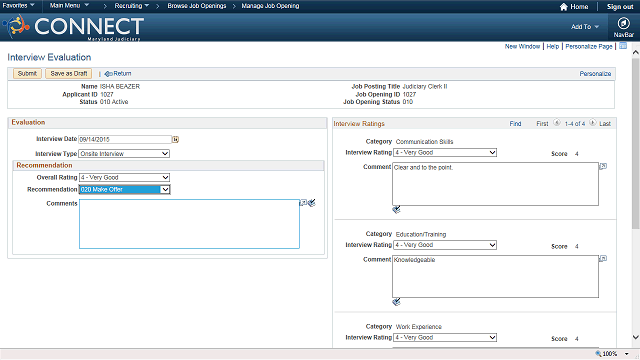Click the Return link
Viewport: 640px width, 360px height.
[x=118, y=73]
